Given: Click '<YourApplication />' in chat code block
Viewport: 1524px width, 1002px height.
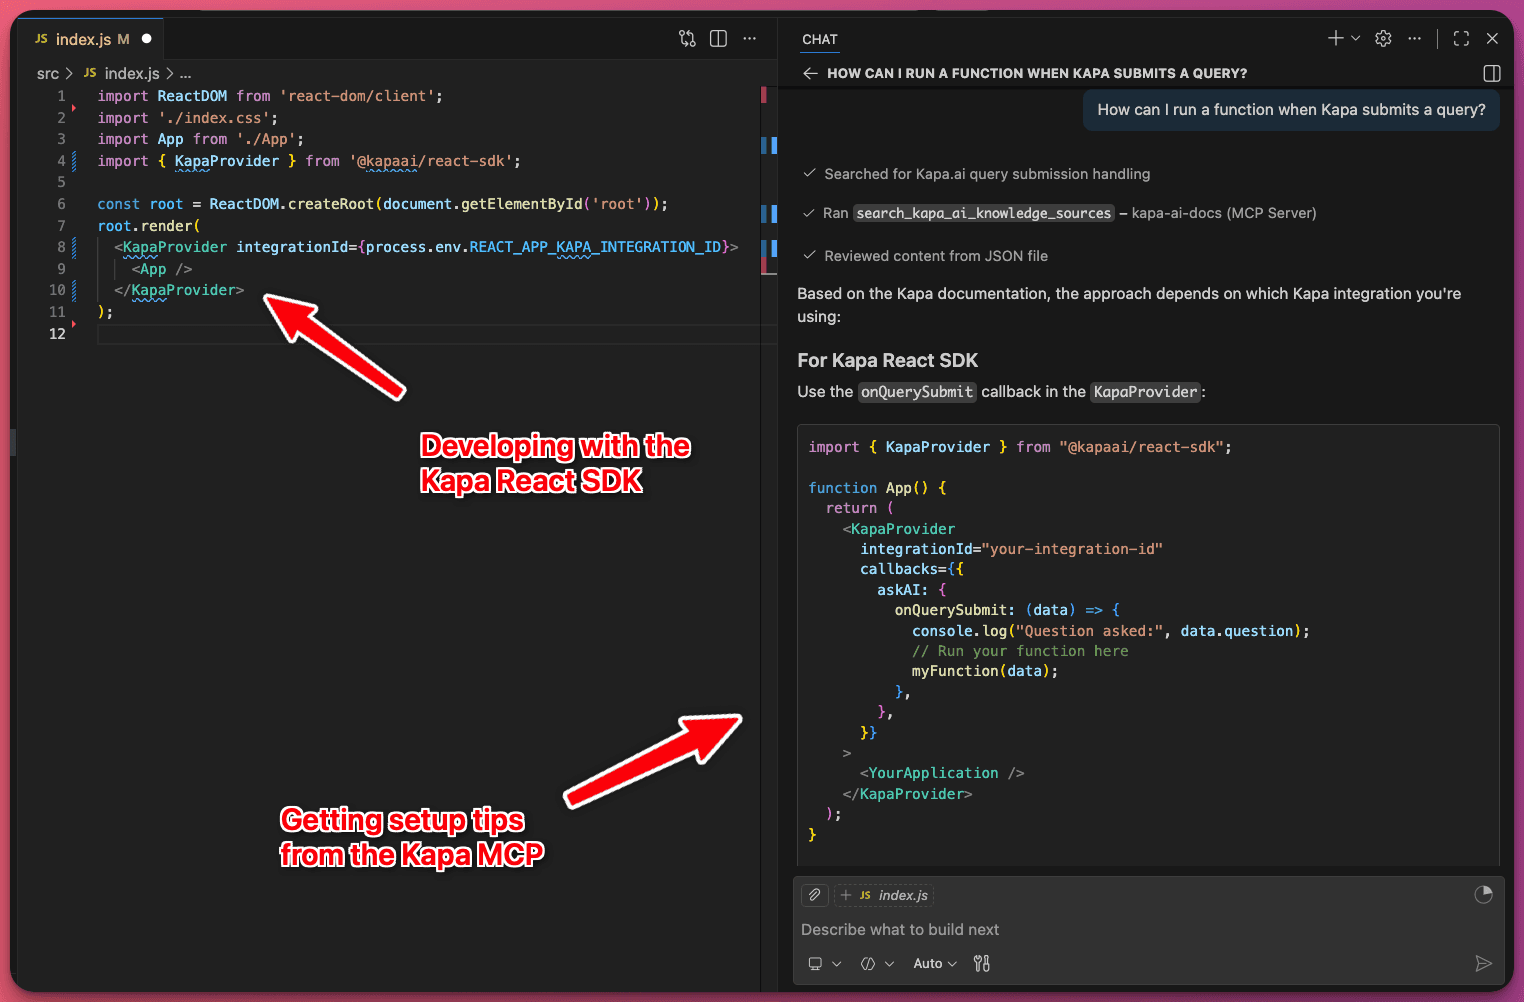Looking at the screenshot, I should click(942, 773).
